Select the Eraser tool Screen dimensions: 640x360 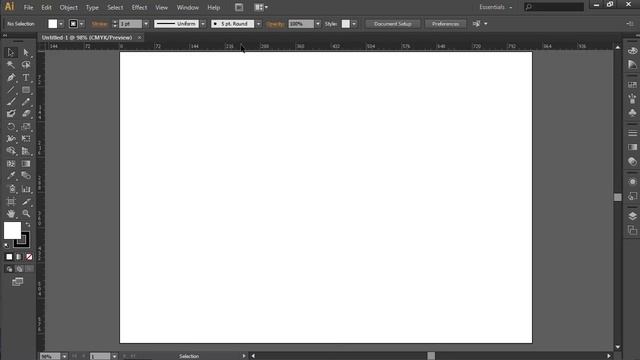(26, 114)
